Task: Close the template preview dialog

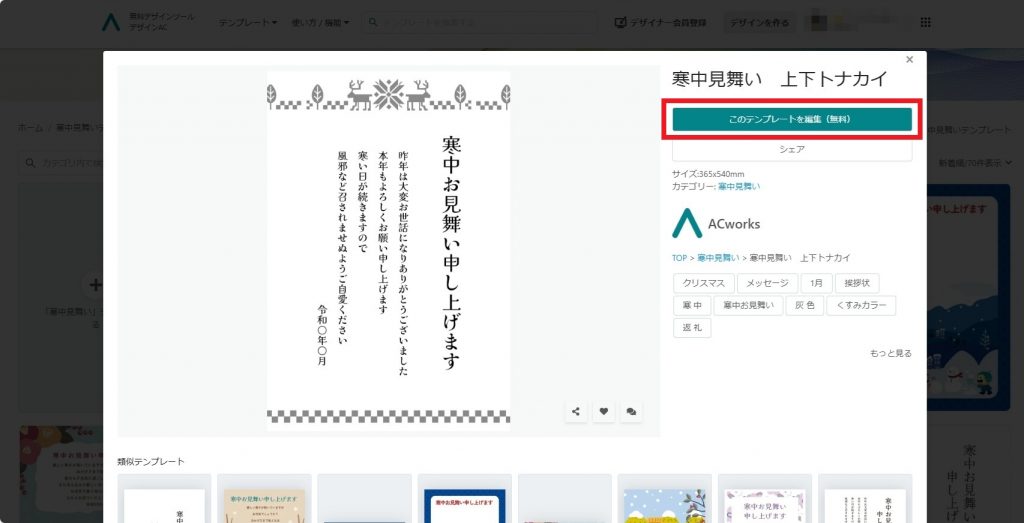Action: [x=909, y=59]
